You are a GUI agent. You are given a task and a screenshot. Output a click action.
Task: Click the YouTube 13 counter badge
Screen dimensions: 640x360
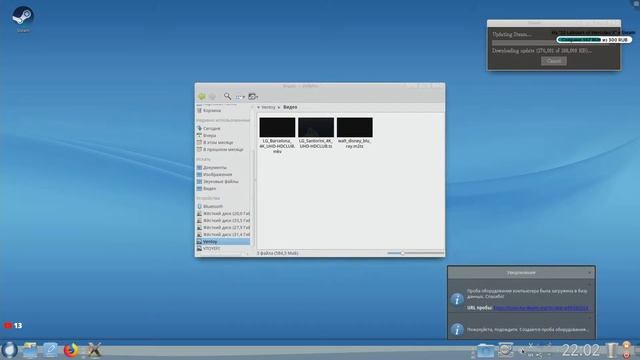(13, 325)
